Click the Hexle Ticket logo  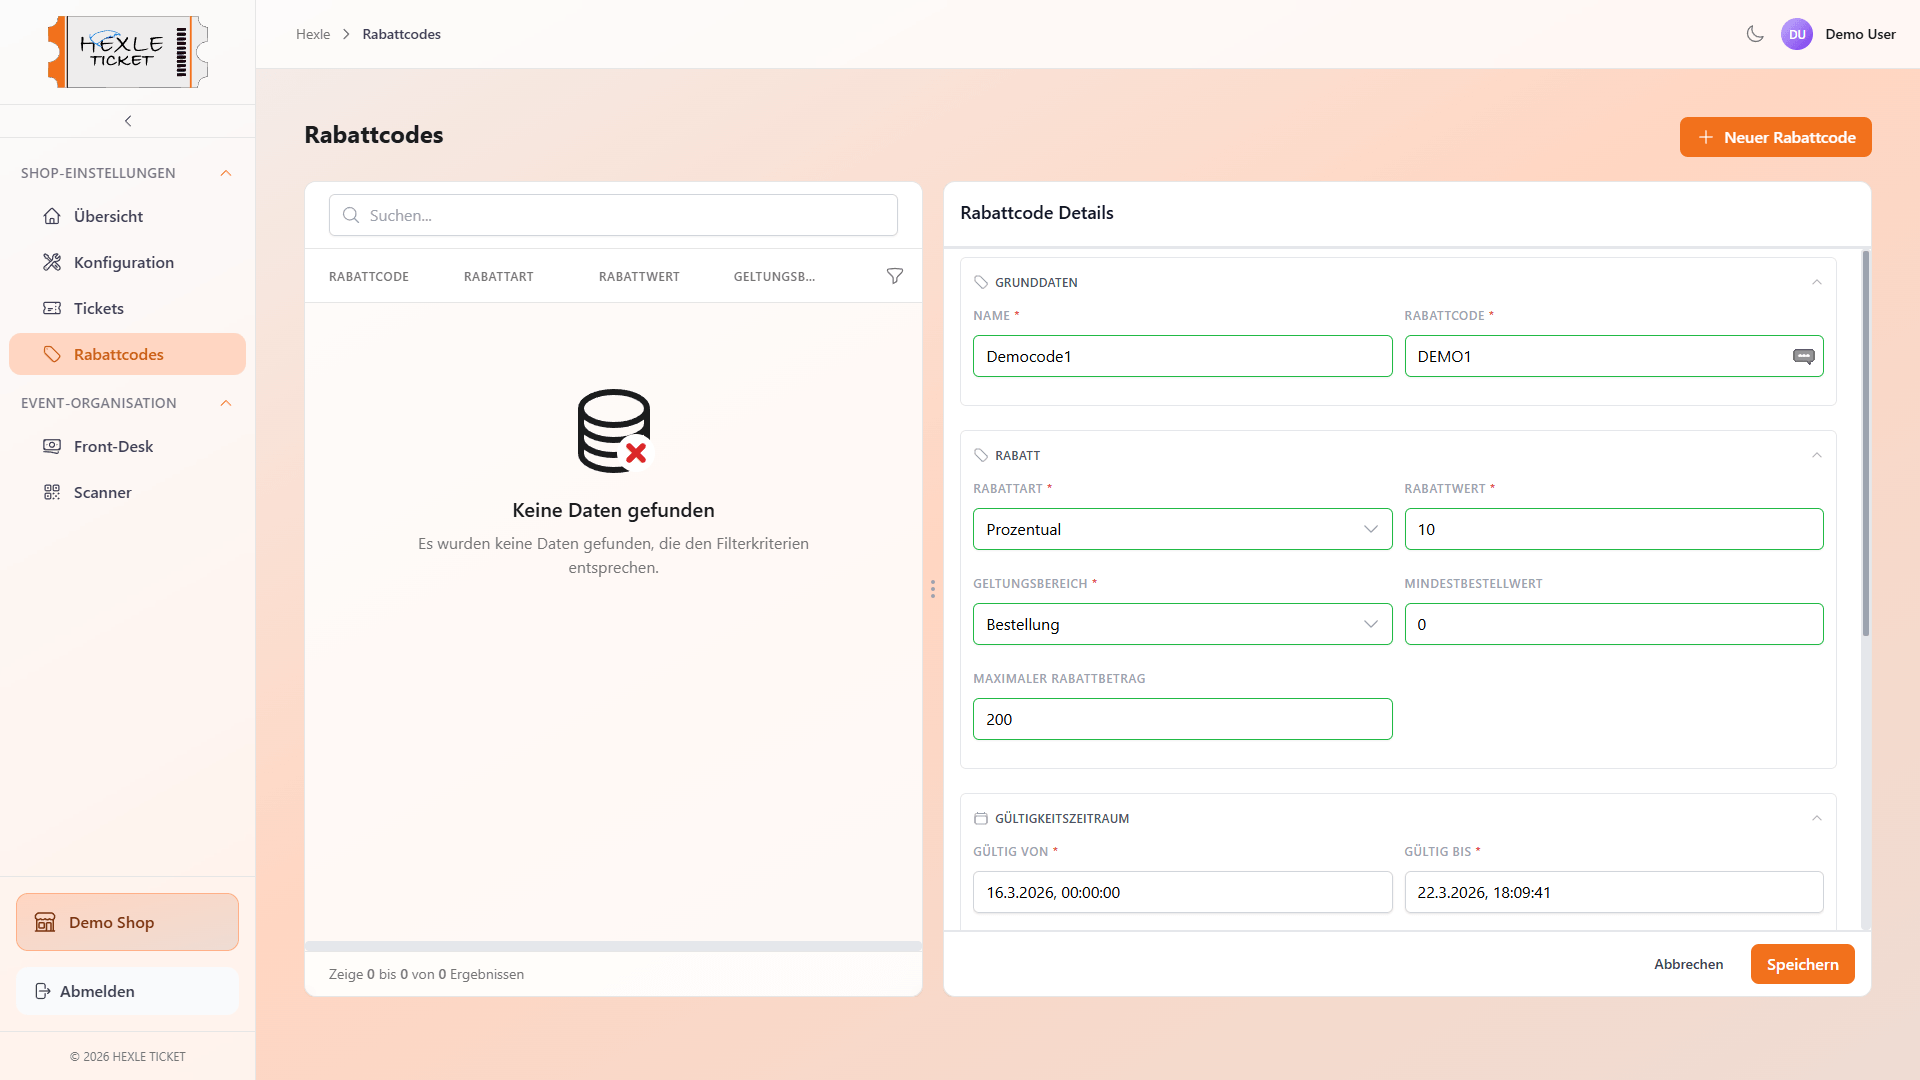pyautogui.click(x=128, y=52)
